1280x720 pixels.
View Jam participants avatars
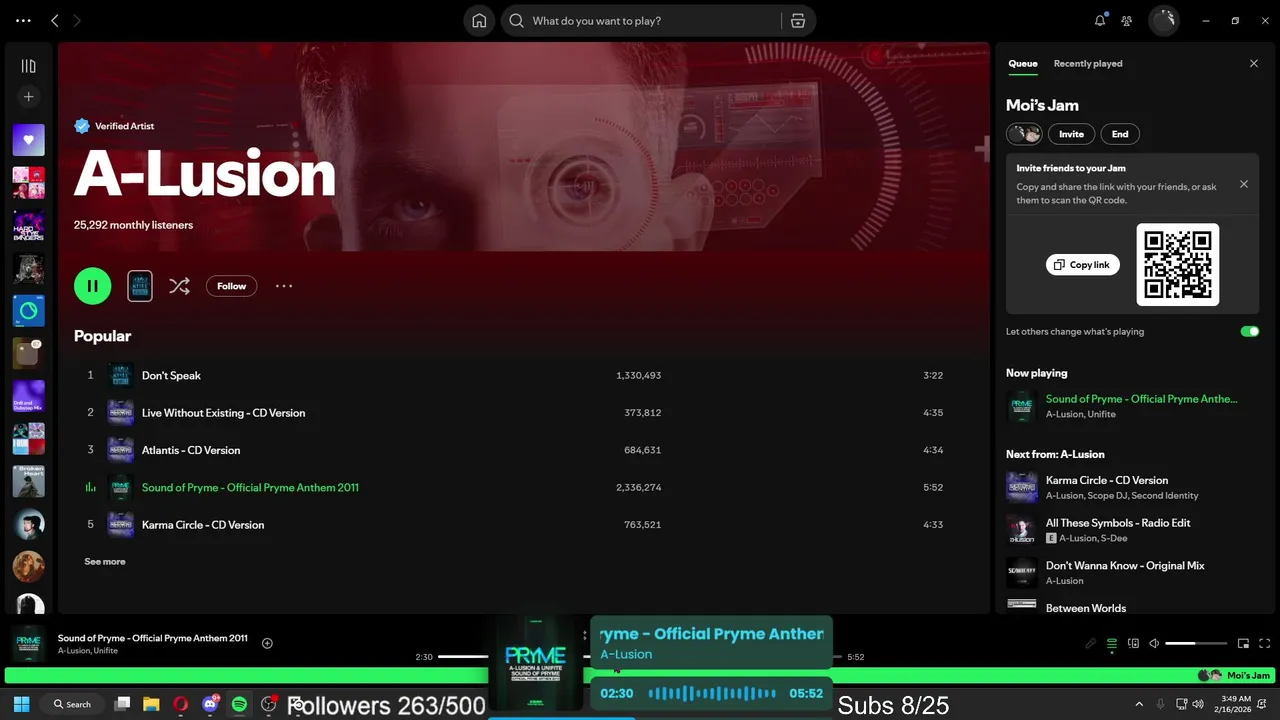1024,134
